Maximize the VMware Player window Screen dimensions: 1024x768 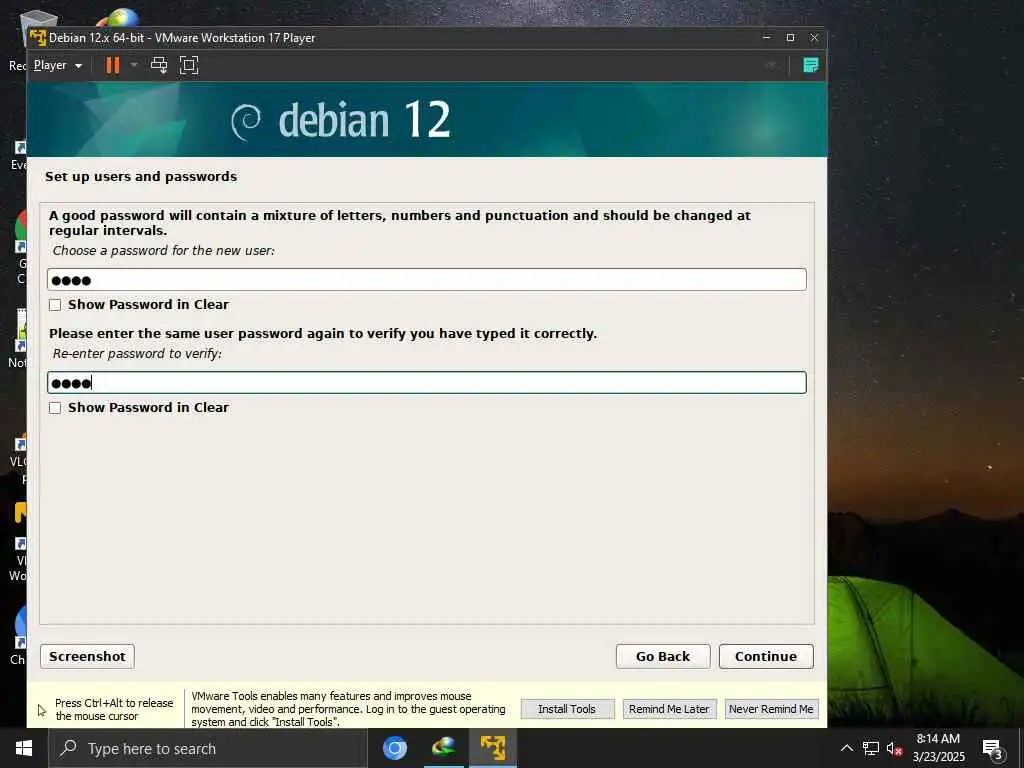click(790, 38)
